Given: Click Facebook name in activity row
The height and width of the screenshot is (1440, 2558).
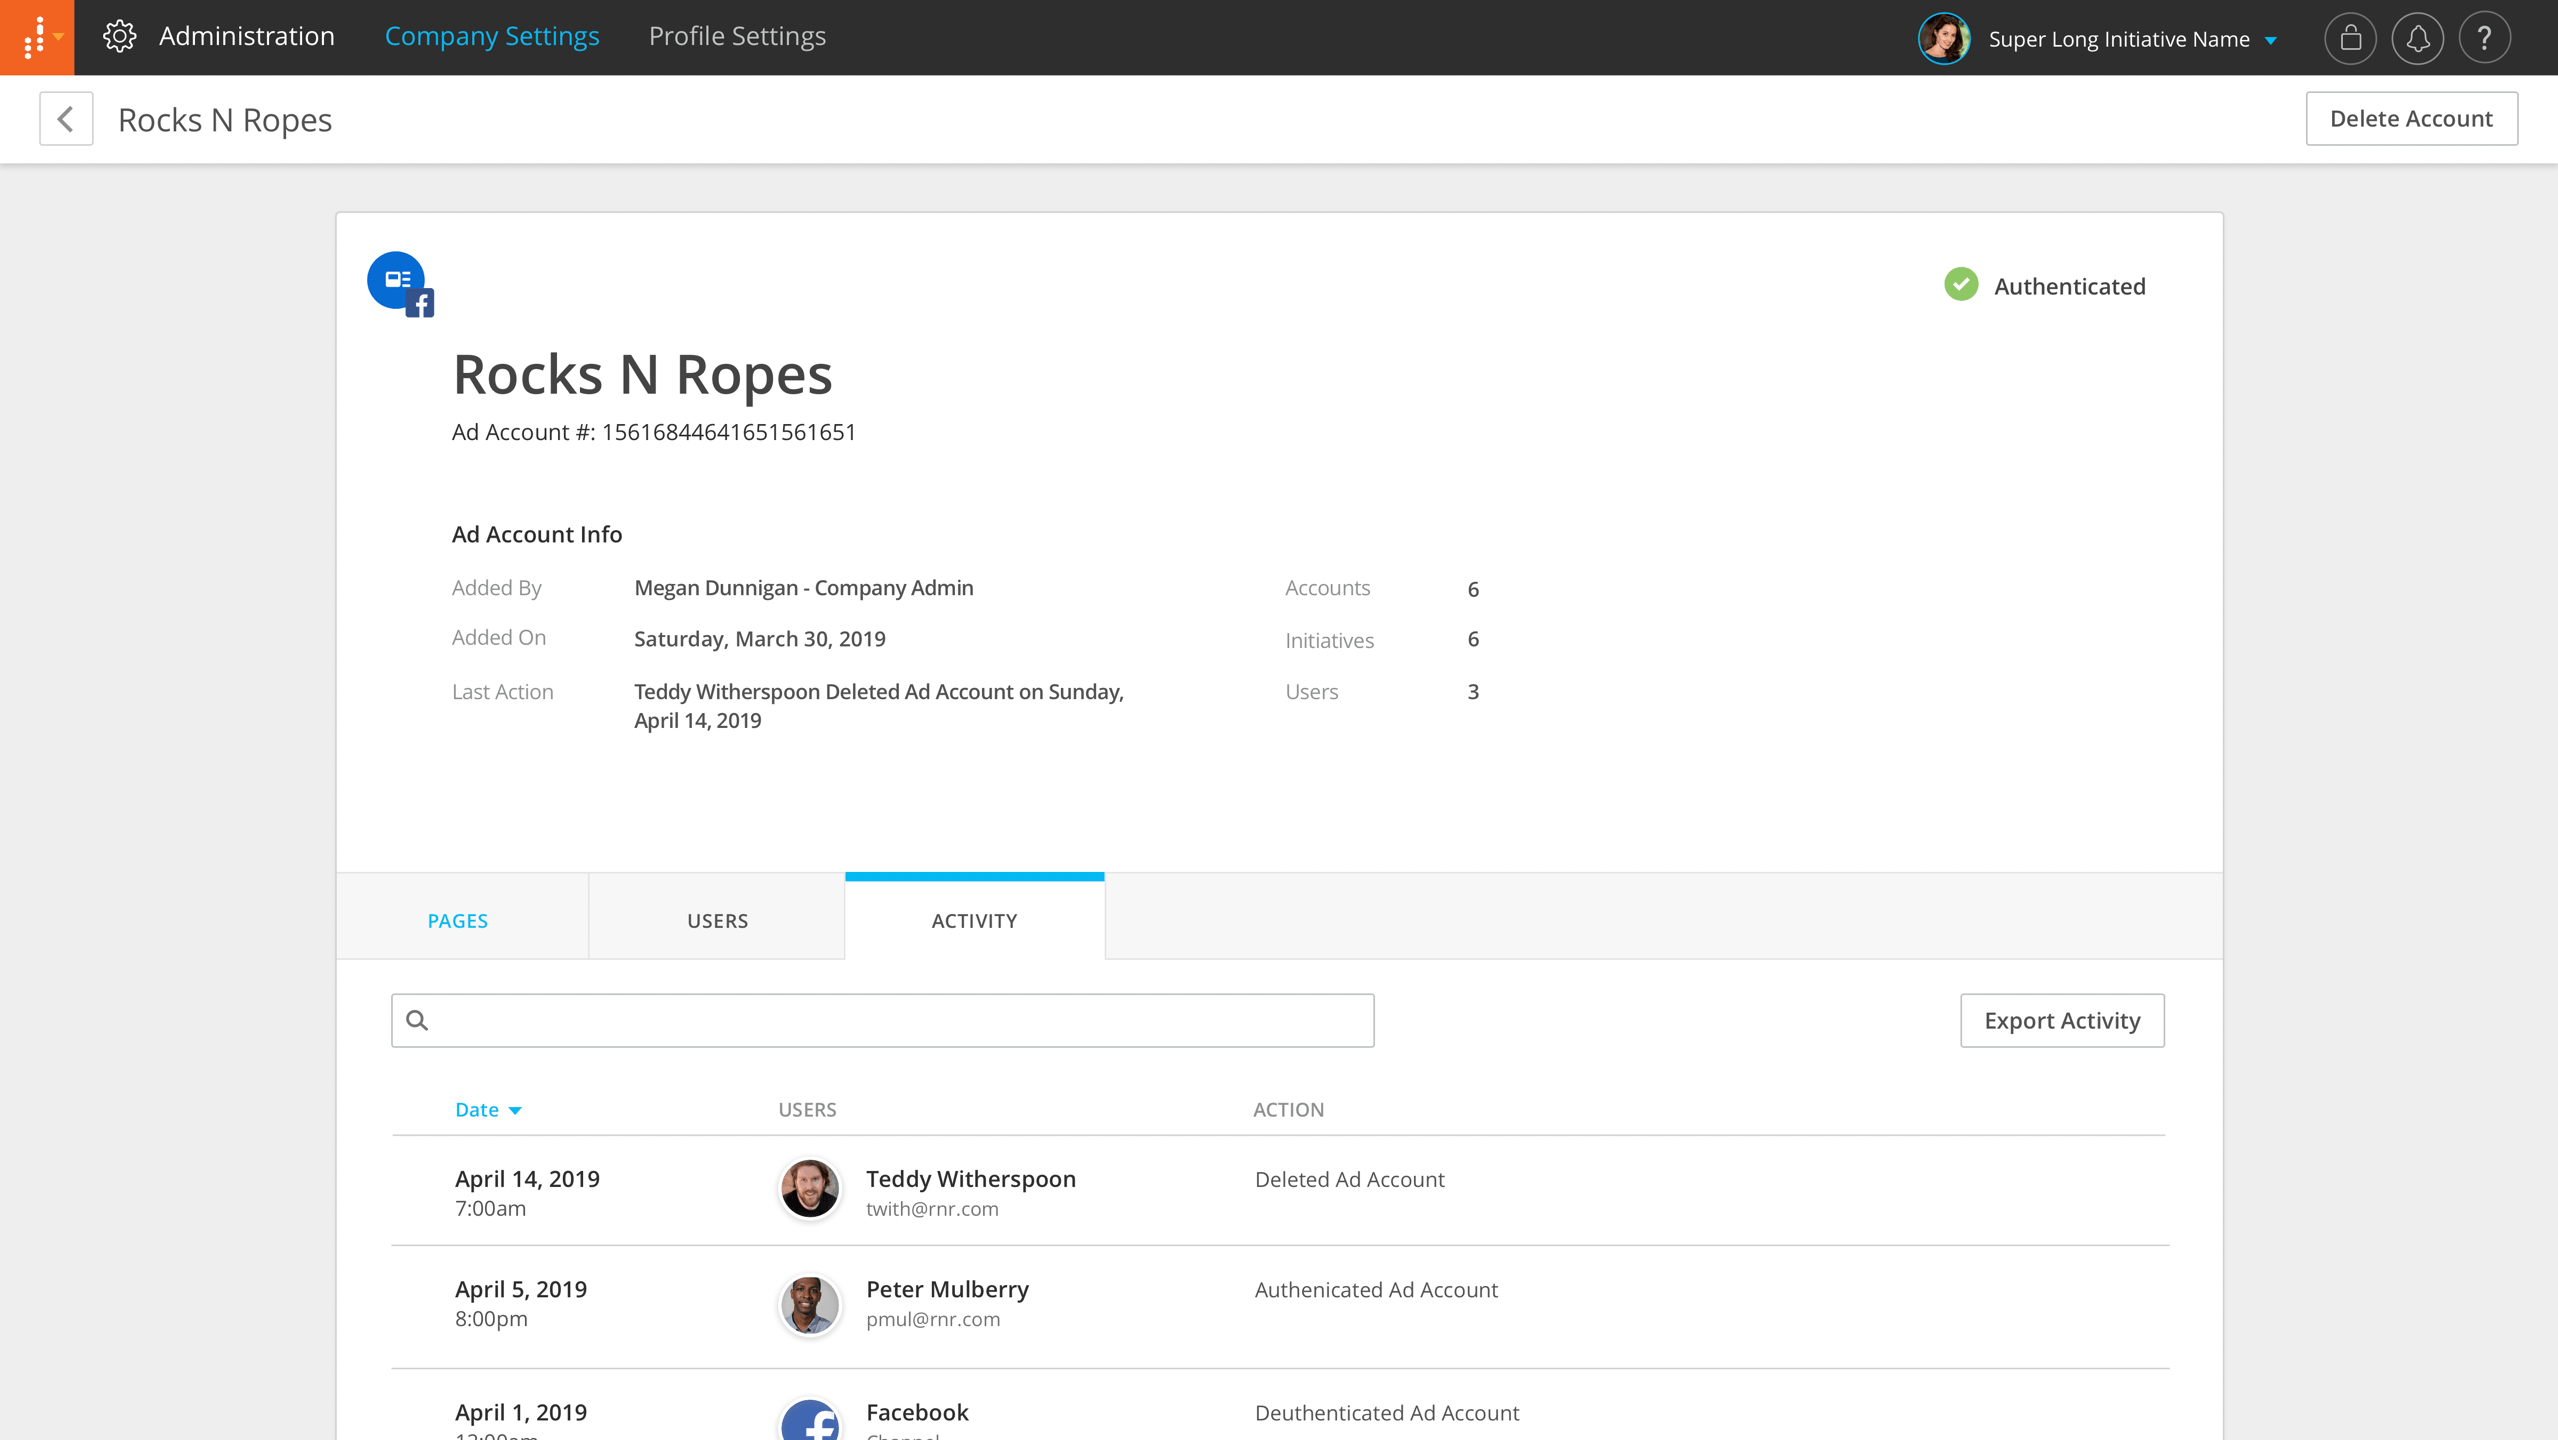Looking at the screenshot, I should [917, 1412].
